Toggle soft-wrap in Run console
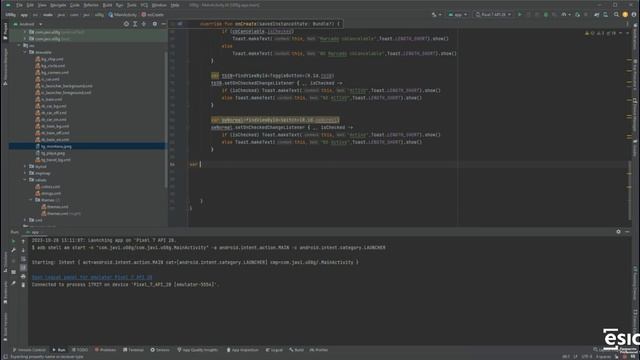This screenshot has height=360, width=640. [x=23, y=259]
